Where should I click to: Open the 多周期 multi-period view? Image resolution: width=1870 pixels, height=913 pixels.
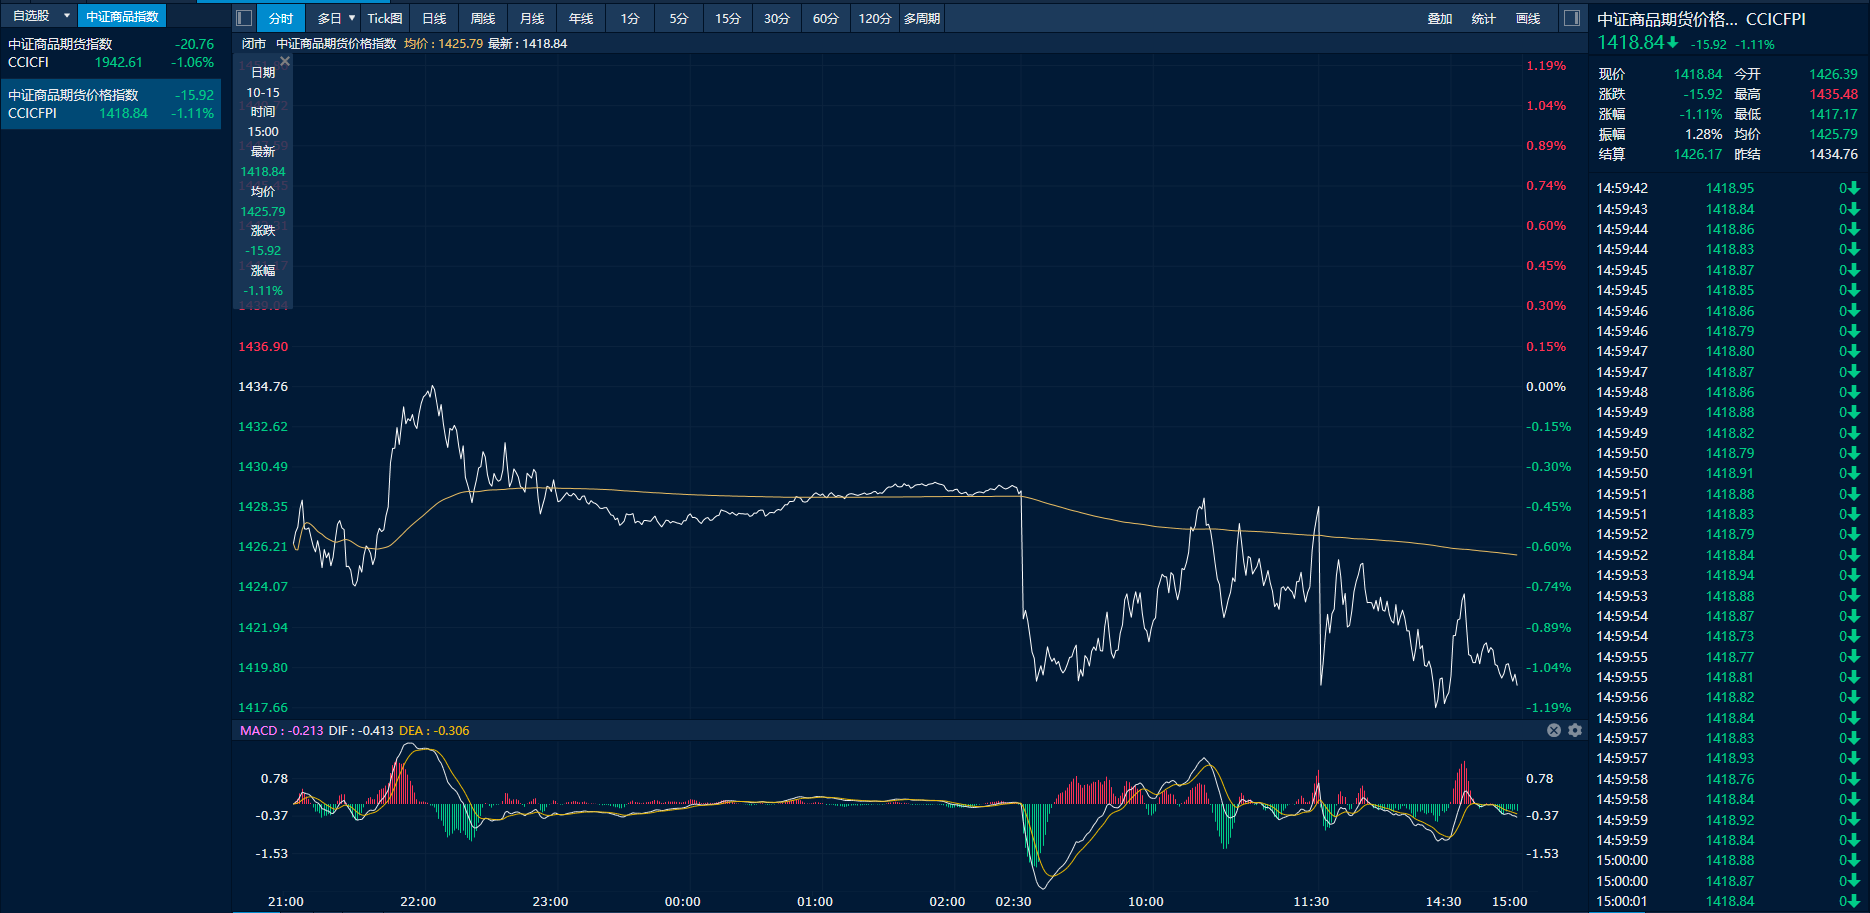921,18
